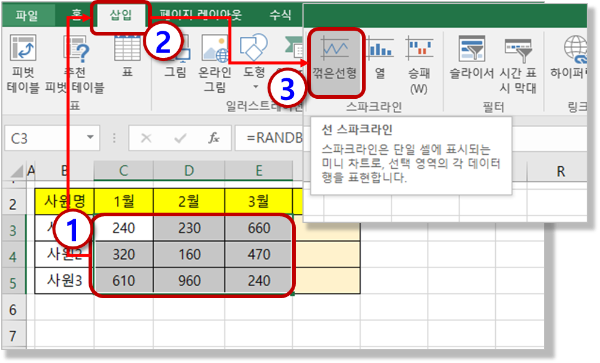The image size is (600, 363).
Task: Click the 사원3 cell
Action: (64, 281)
